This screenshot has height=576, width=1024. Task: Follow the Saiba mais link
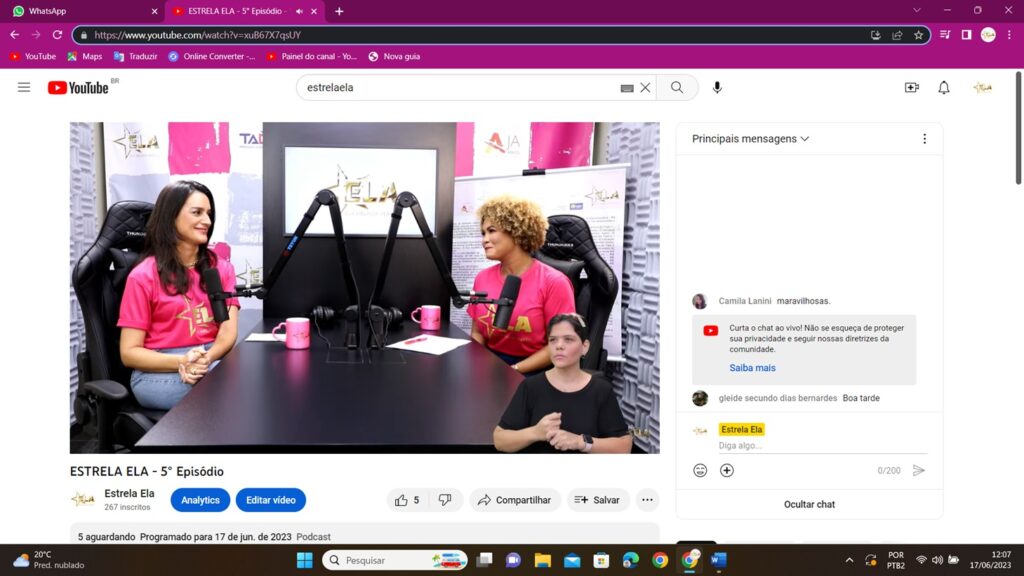(752, 368)
